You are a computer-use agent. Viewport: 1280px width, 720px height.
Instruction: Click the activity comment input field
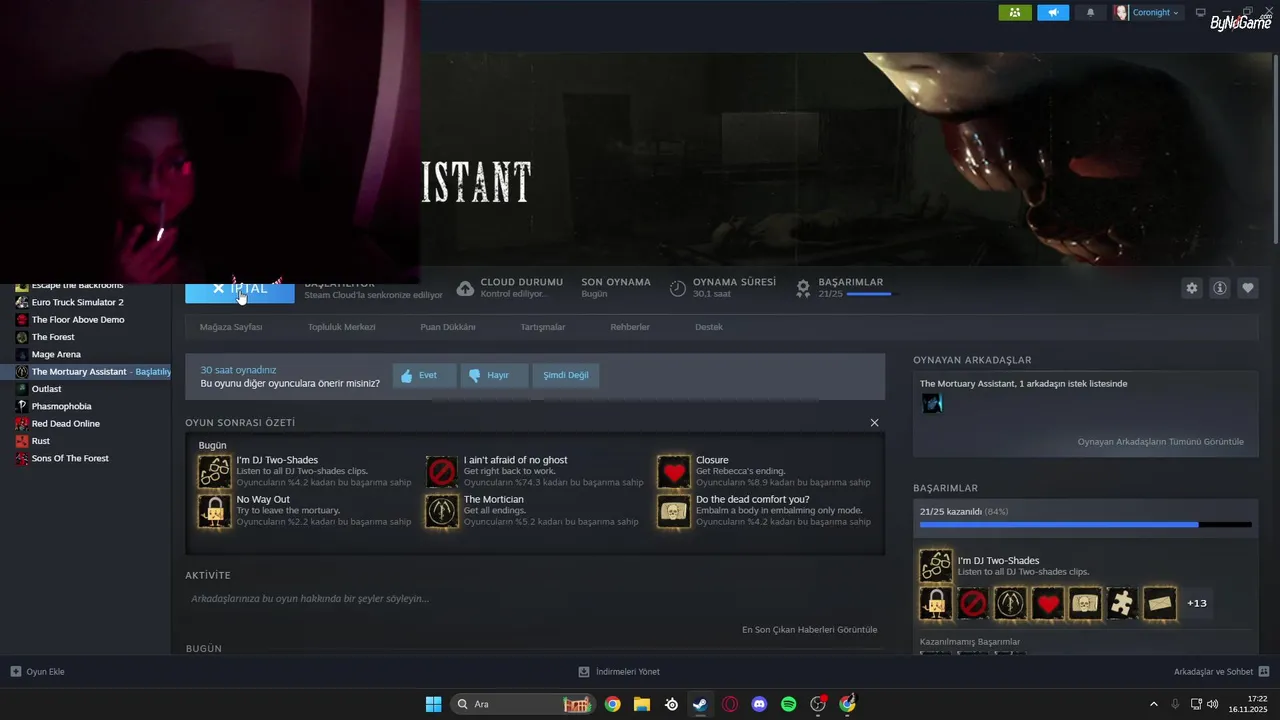(535, 599)
